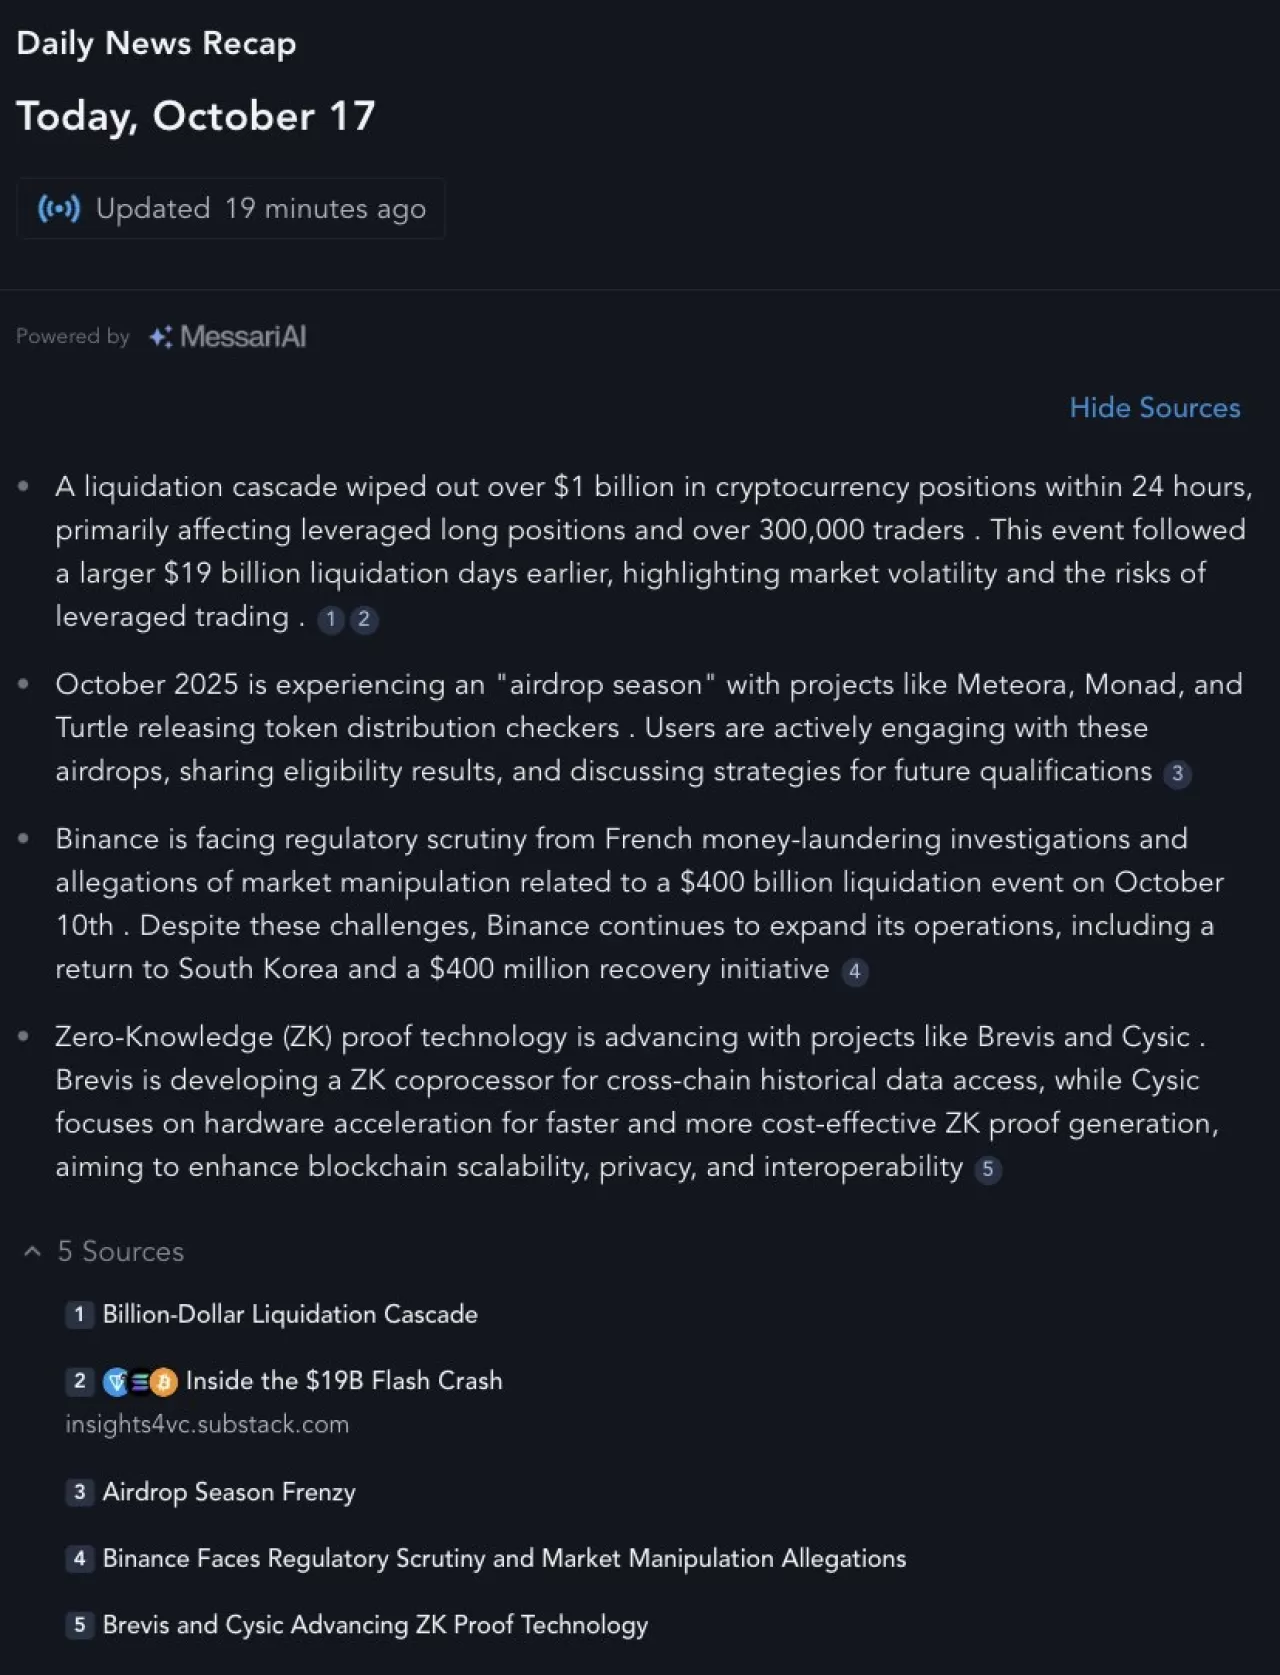Open citation 3 in airdrop paragraph
Image resolution: width=1280 pixels, height=1675 pixels.
point(1177,773)
